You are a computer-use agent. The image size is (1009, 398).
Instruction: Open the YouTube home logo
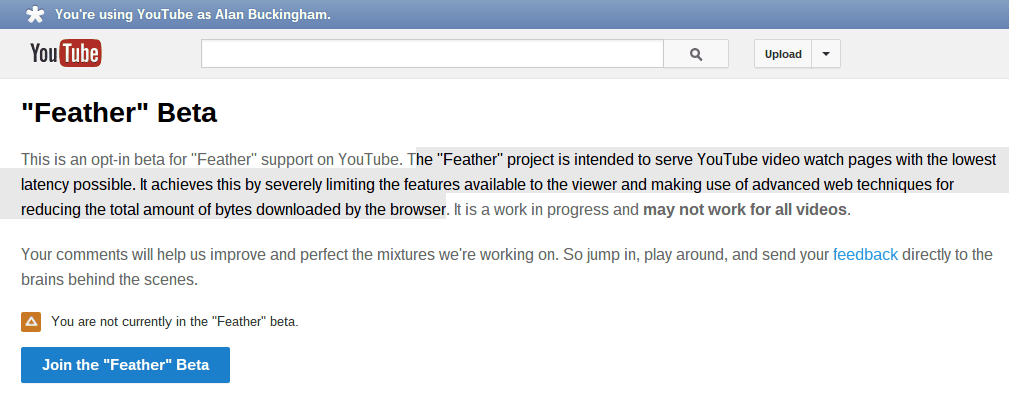click(x=66, y=53)
